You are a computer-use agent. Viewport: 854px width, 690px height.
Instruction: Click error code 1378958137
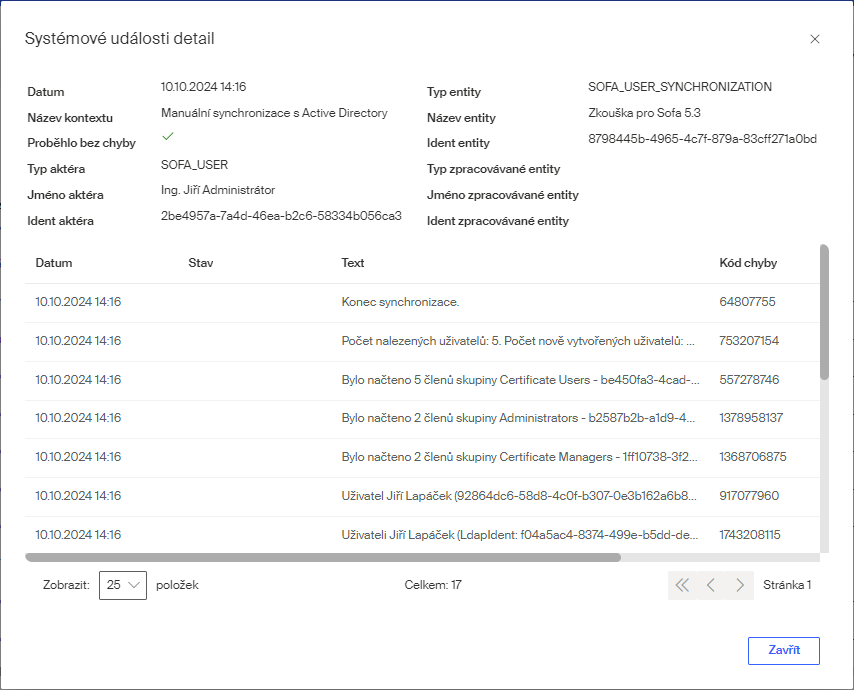tap(751, 418)
